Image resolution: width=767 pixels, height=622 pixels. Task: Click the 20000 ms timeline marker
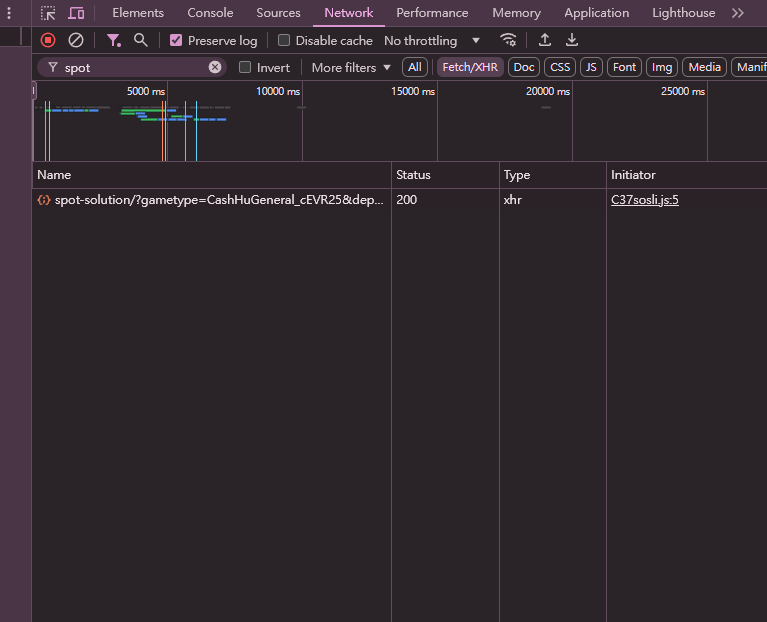(x=548, y=91)
